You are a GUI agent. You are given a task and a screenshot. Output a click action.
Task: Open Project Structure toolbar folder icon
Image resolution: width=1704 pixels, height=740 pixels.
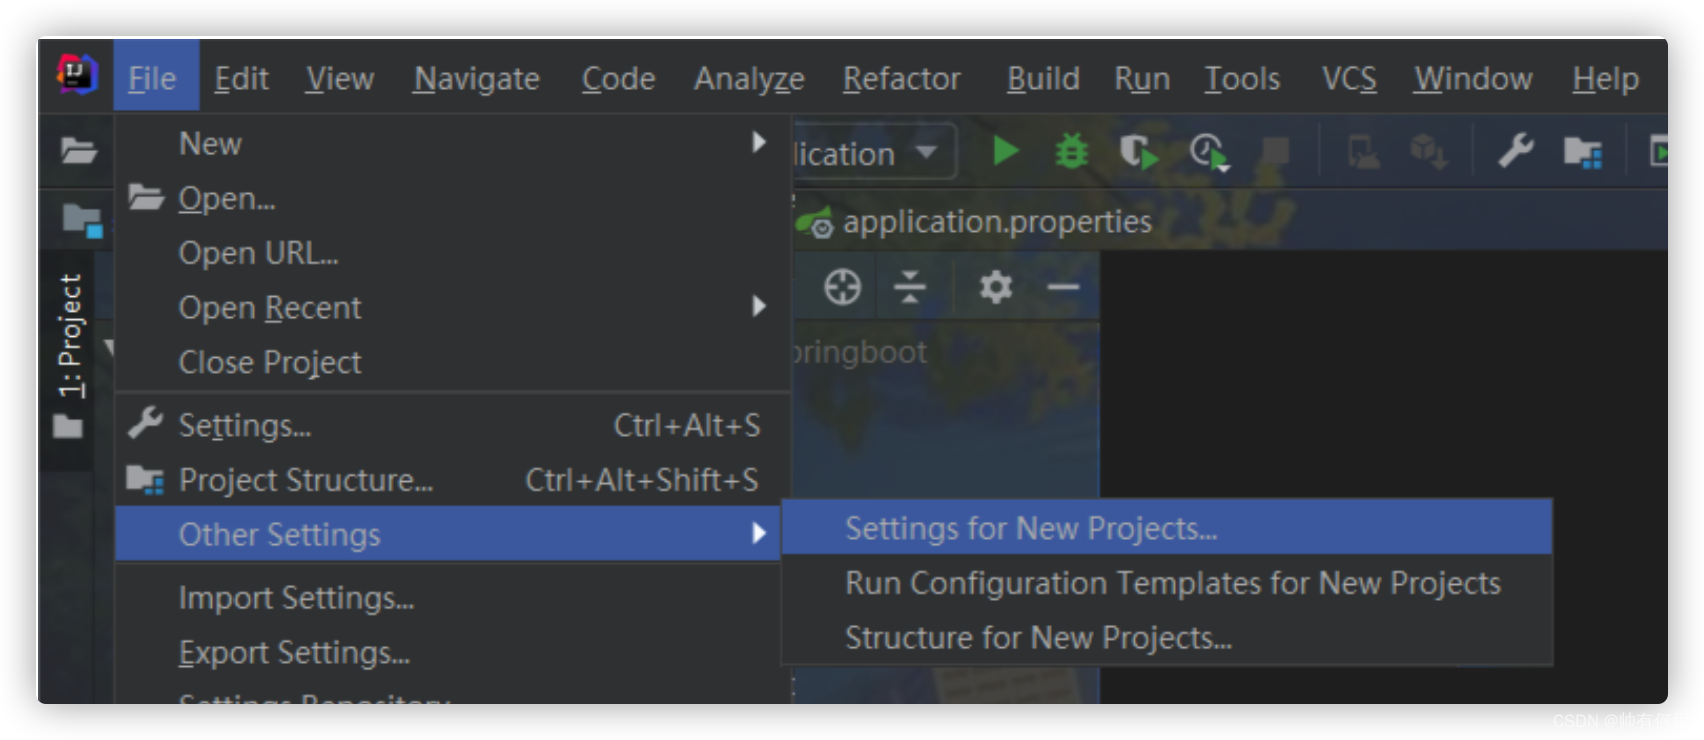pos(1582,152)
